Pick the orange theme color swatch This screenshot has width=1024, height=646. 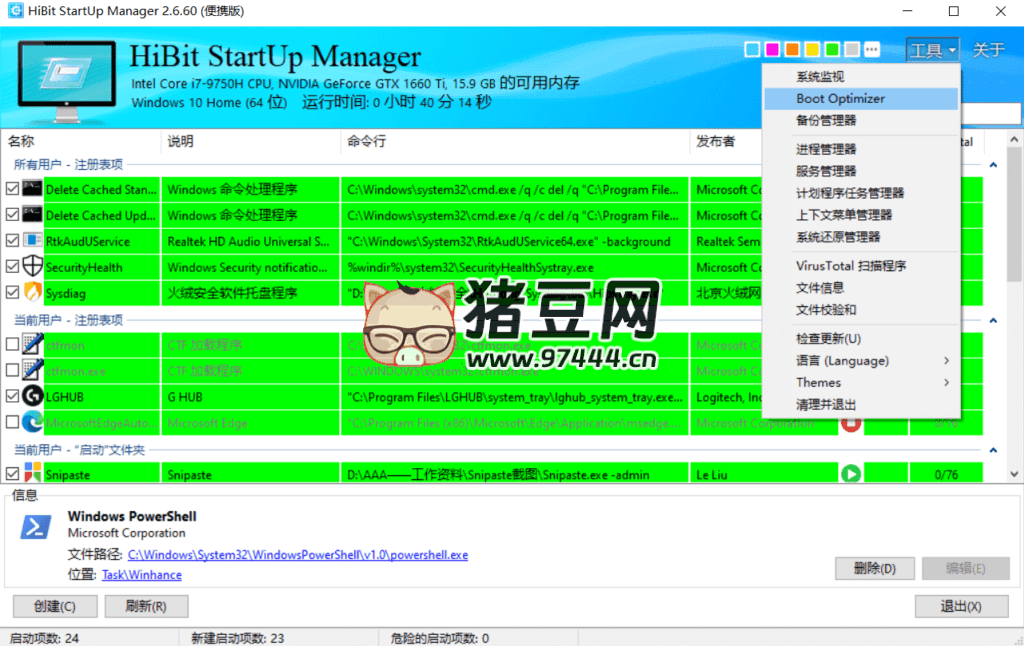(792, 50)
